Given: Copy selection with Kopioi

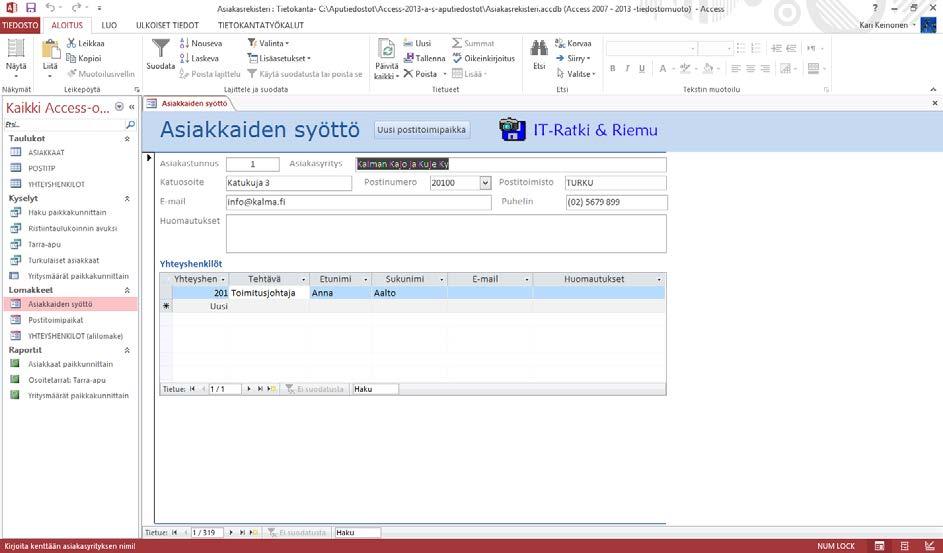Looking at the screenshot, I should tap(84, 58).
